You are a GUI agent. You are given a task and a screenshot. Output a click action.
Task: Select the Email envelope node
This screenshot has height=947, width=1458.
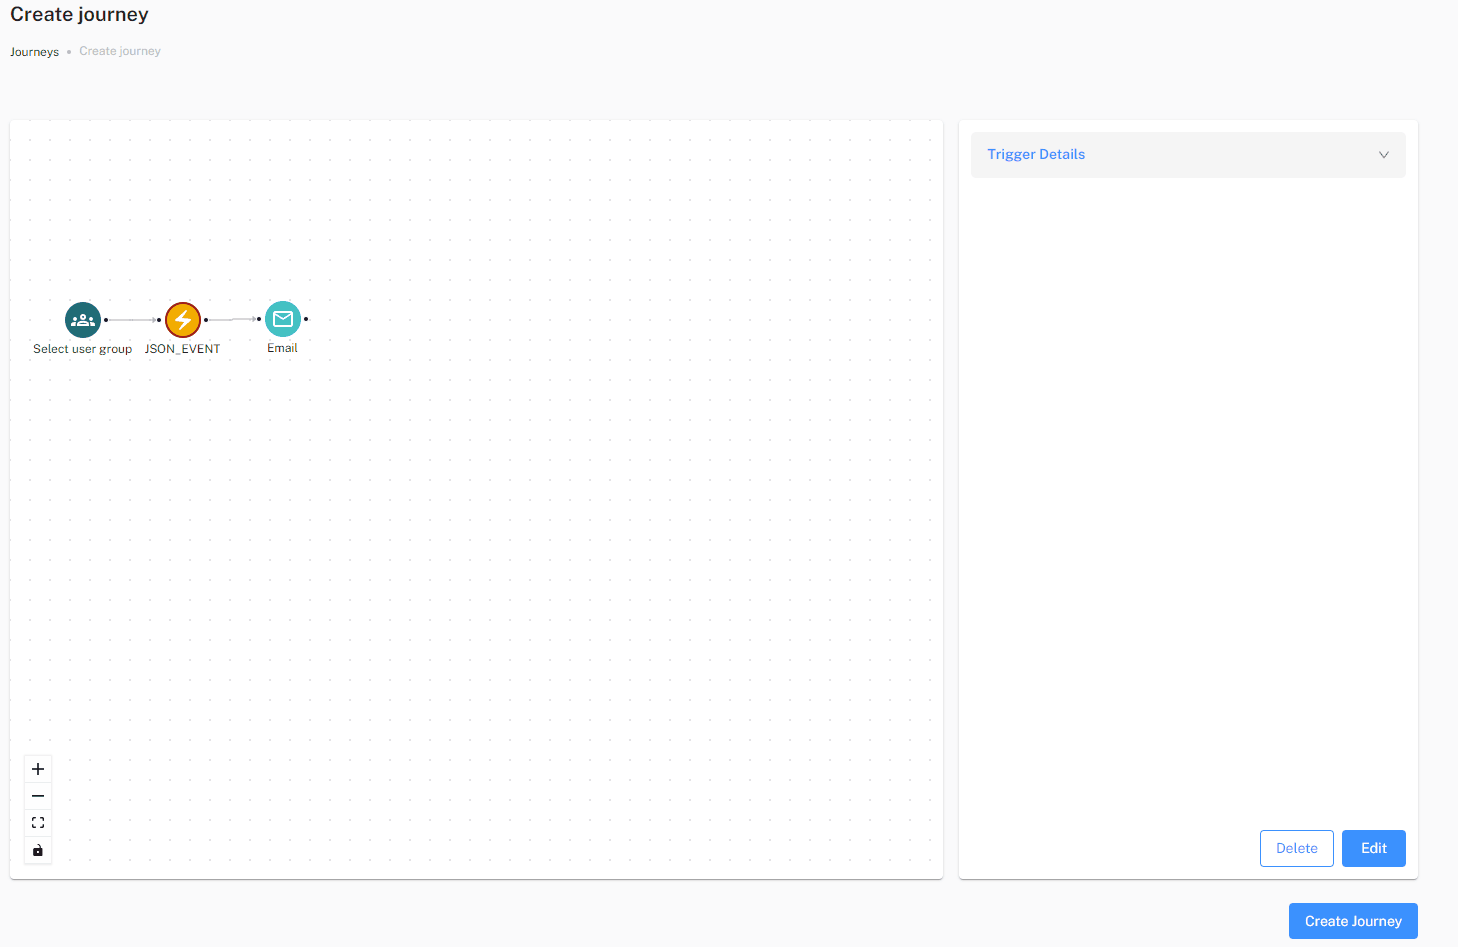[283, 319]
